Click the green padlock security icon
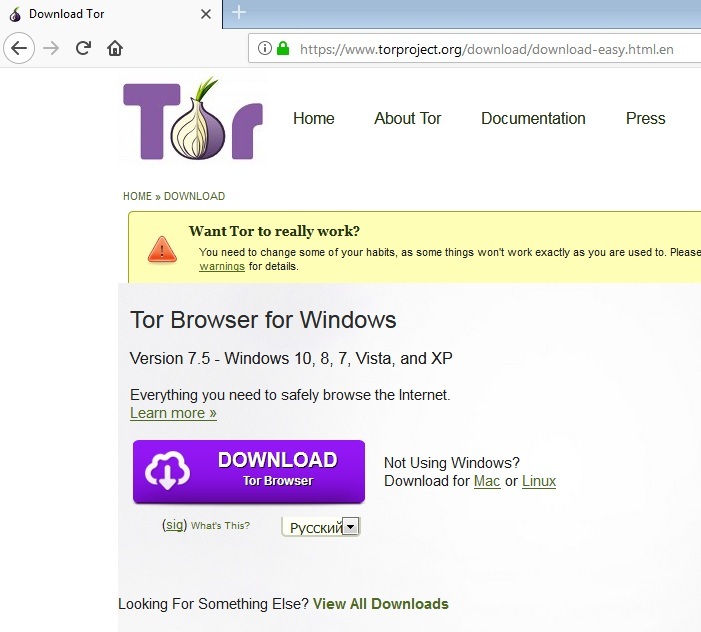Screen dimensions: 701x632 (x=283, y=48)
